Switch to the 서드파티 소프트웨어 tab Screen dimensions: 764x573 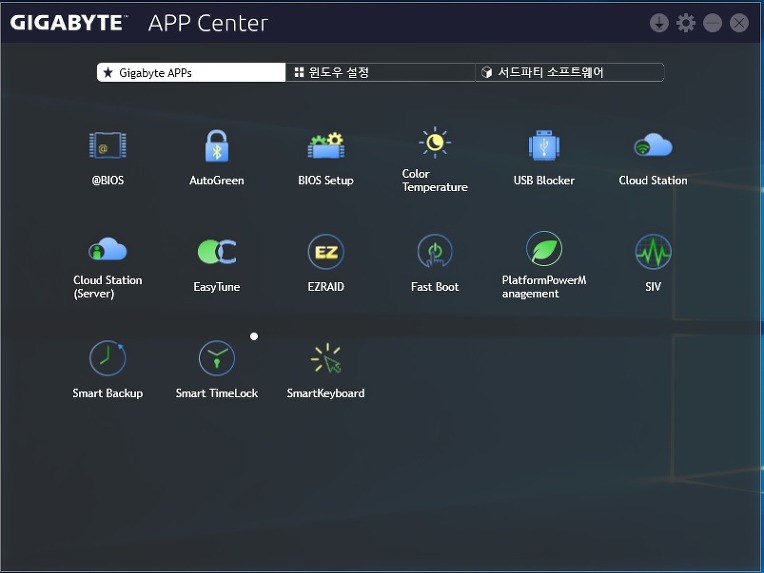tap(570, 73)
